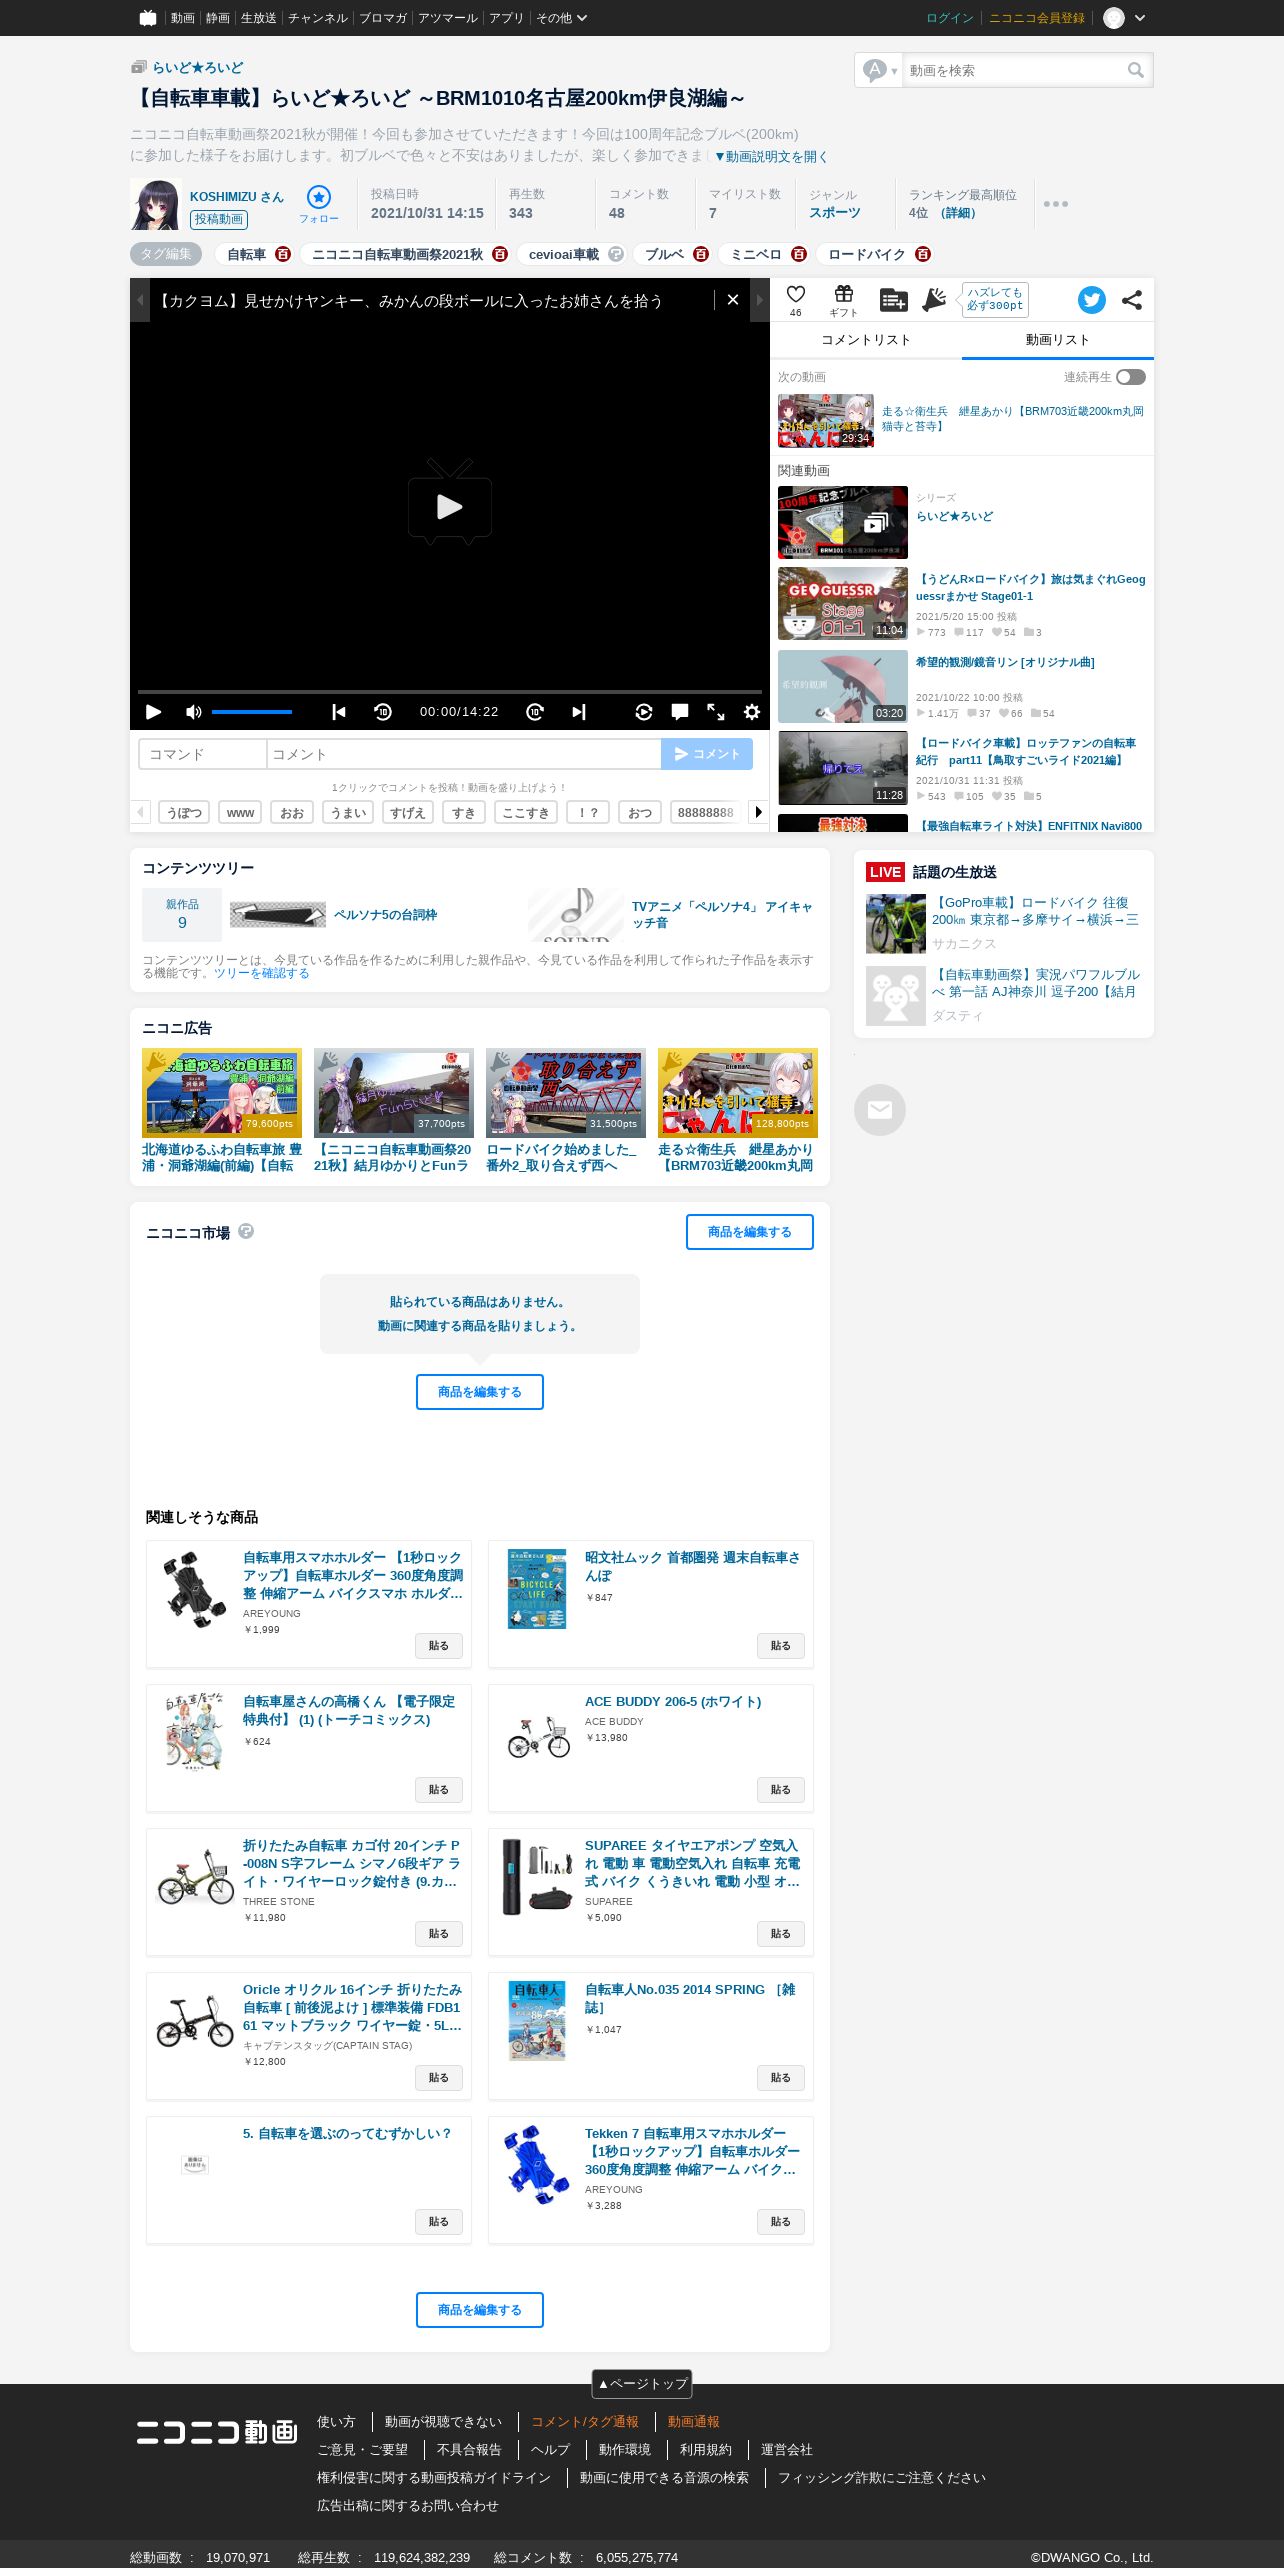Open 生放送 in top navigation
The height and width of the screenshot is (2568, 1284).
pyautogui.click(x=258, y=18)
